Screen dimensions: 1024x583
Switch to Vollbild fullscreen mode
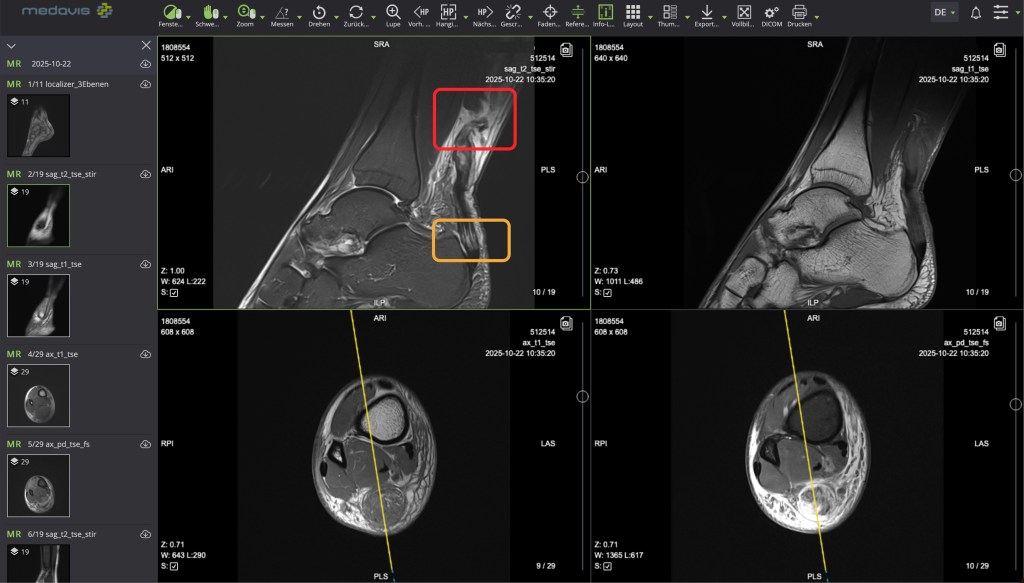[743, 13]
